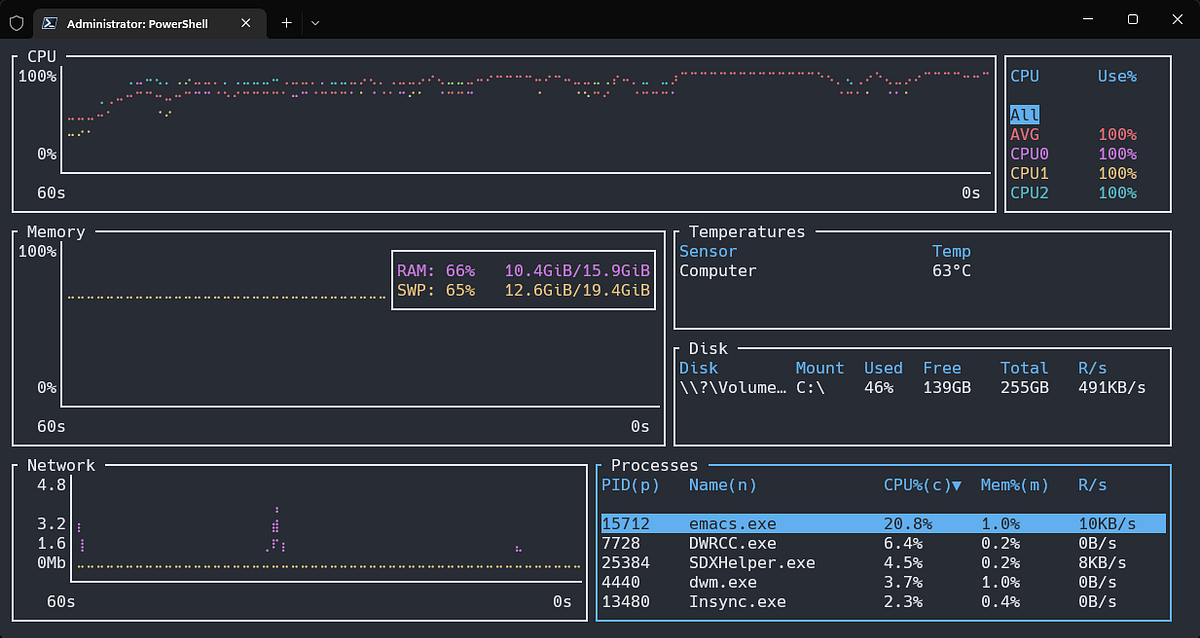This screenshot has width=1200, height=638.
Task: Sort processes by the Name(n) column
Action: [722, 485]
